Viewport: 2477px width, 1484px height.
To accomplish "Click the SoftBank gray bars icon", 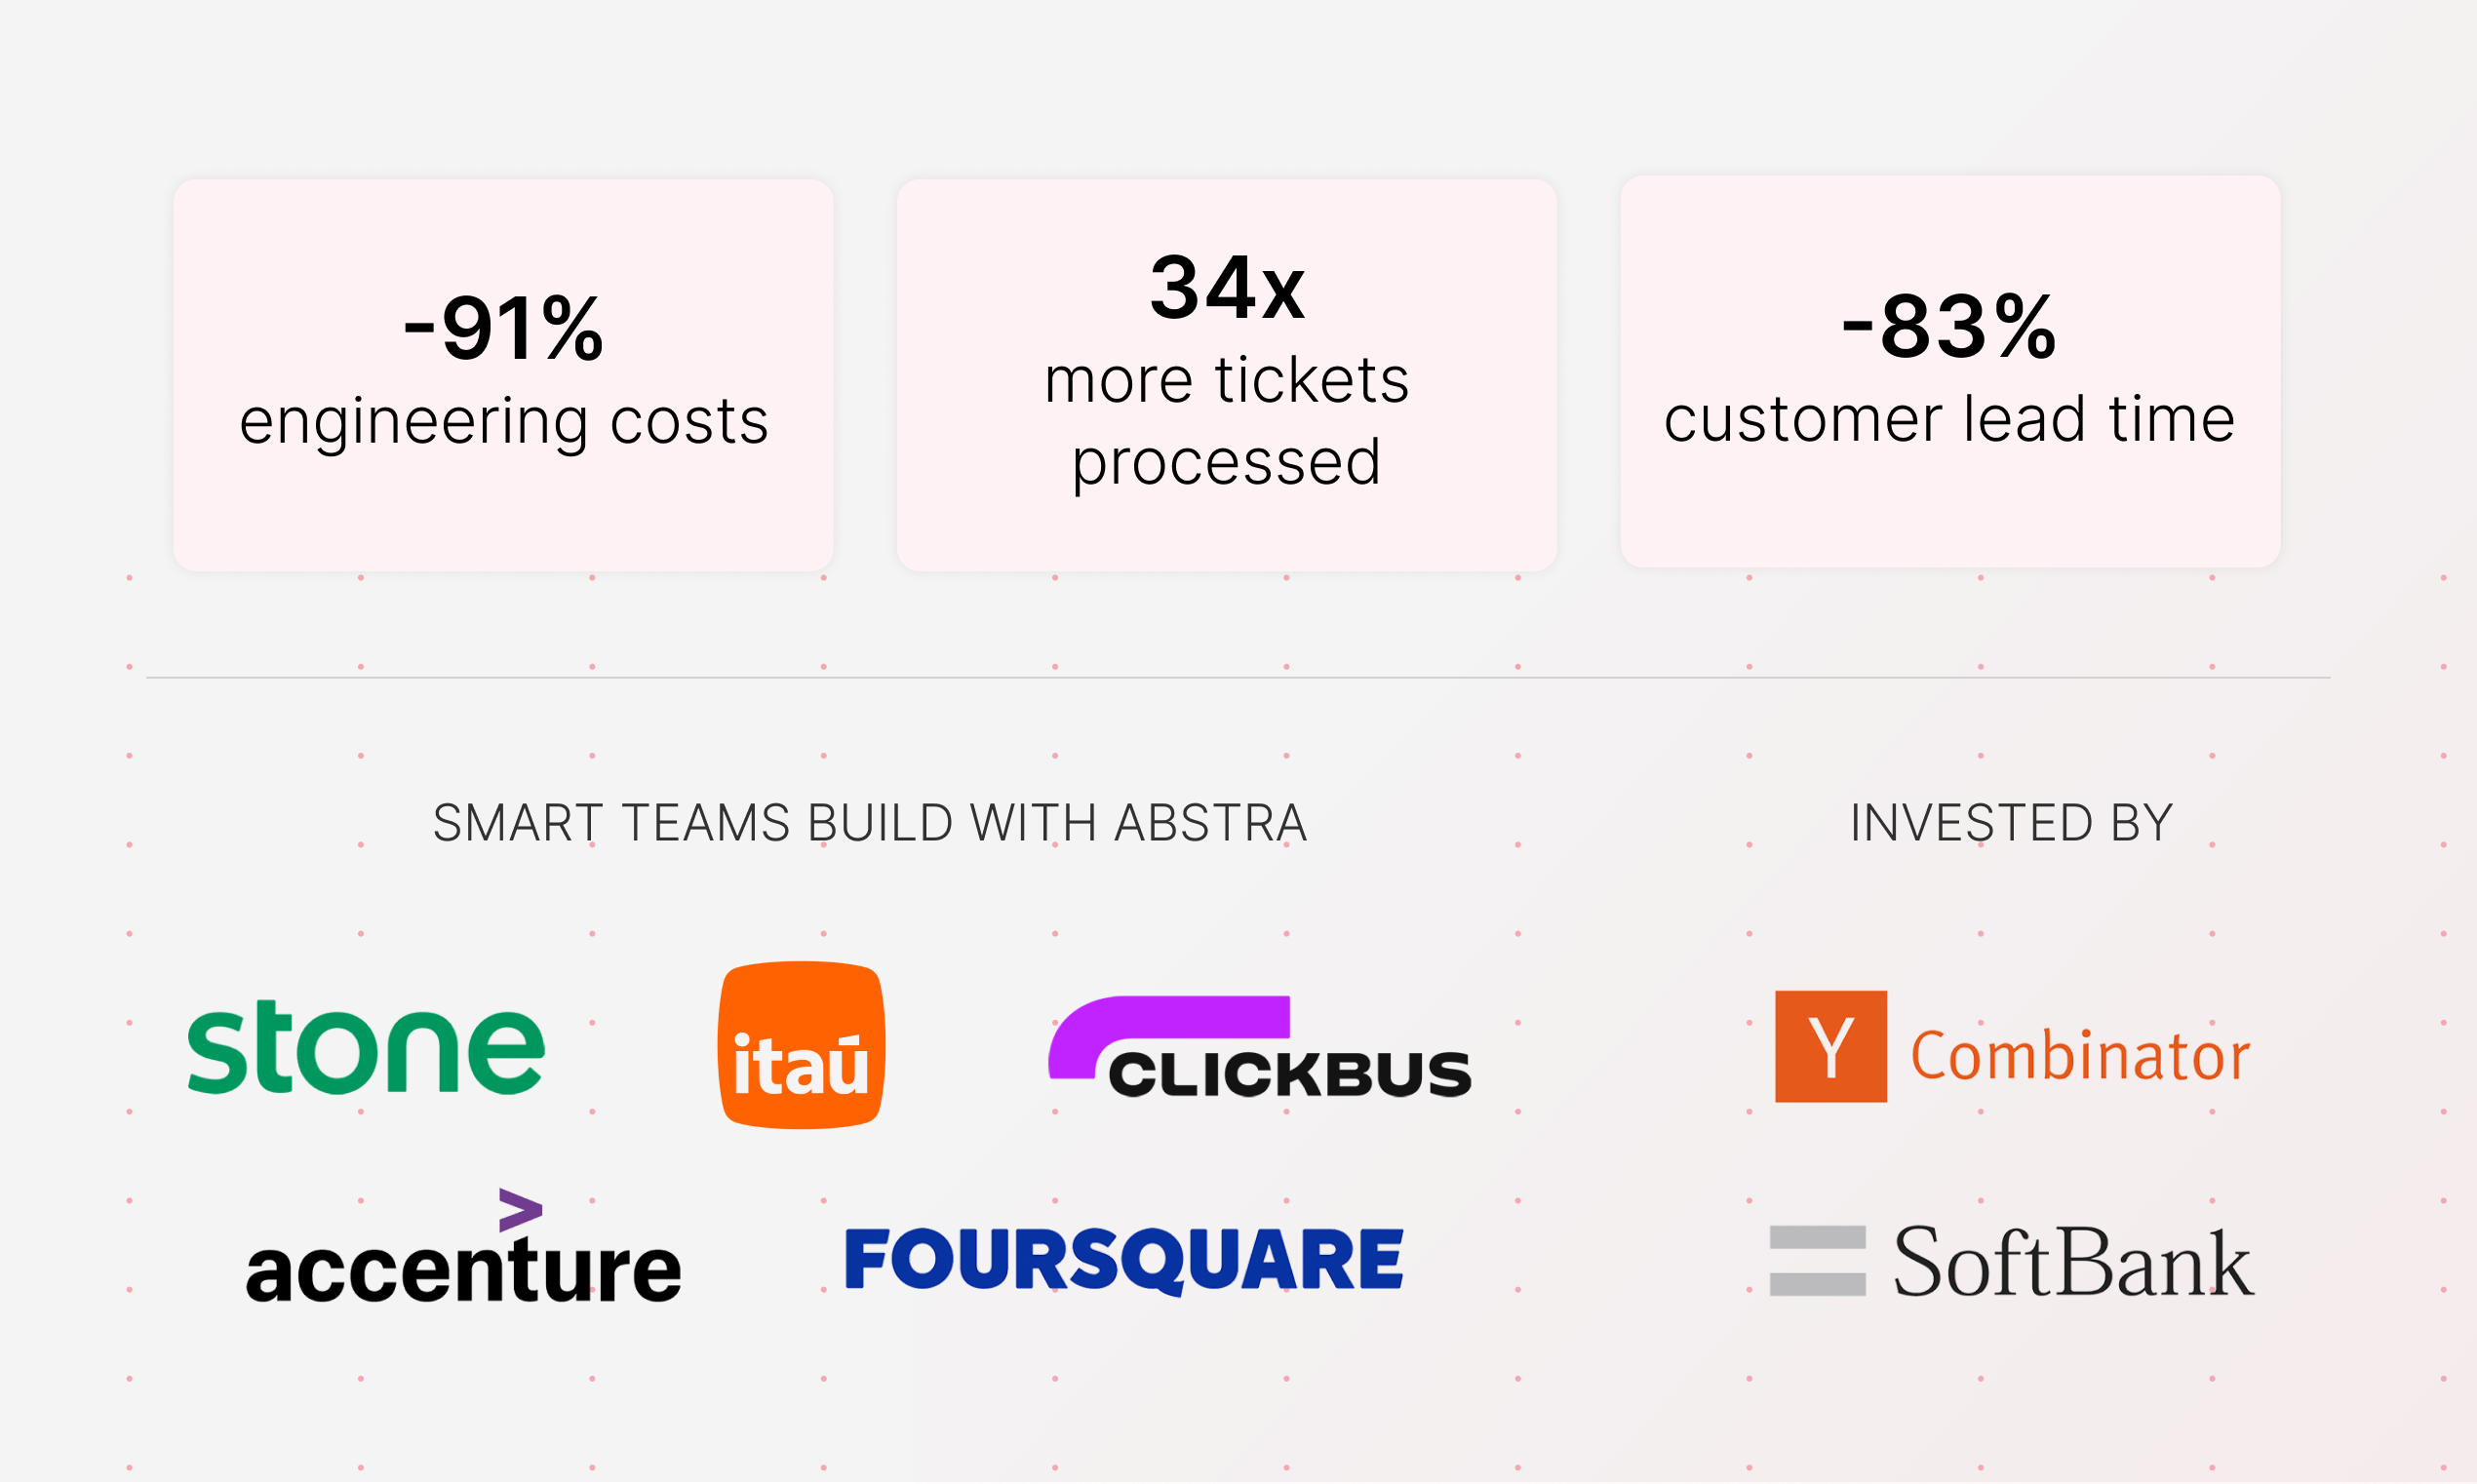I will click(x=1817, y=1260).
